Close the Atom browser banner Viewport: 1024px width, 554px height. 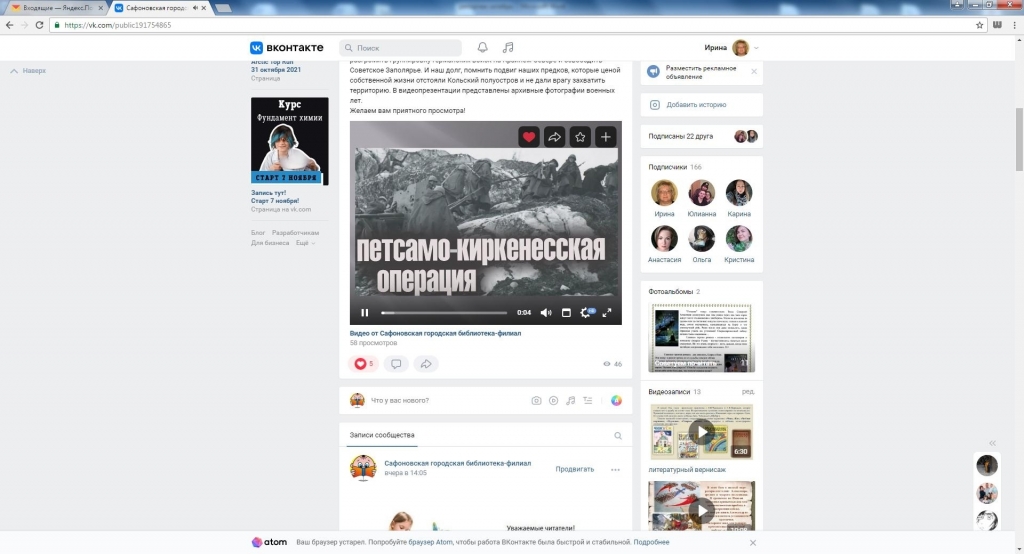coord(752,543)
